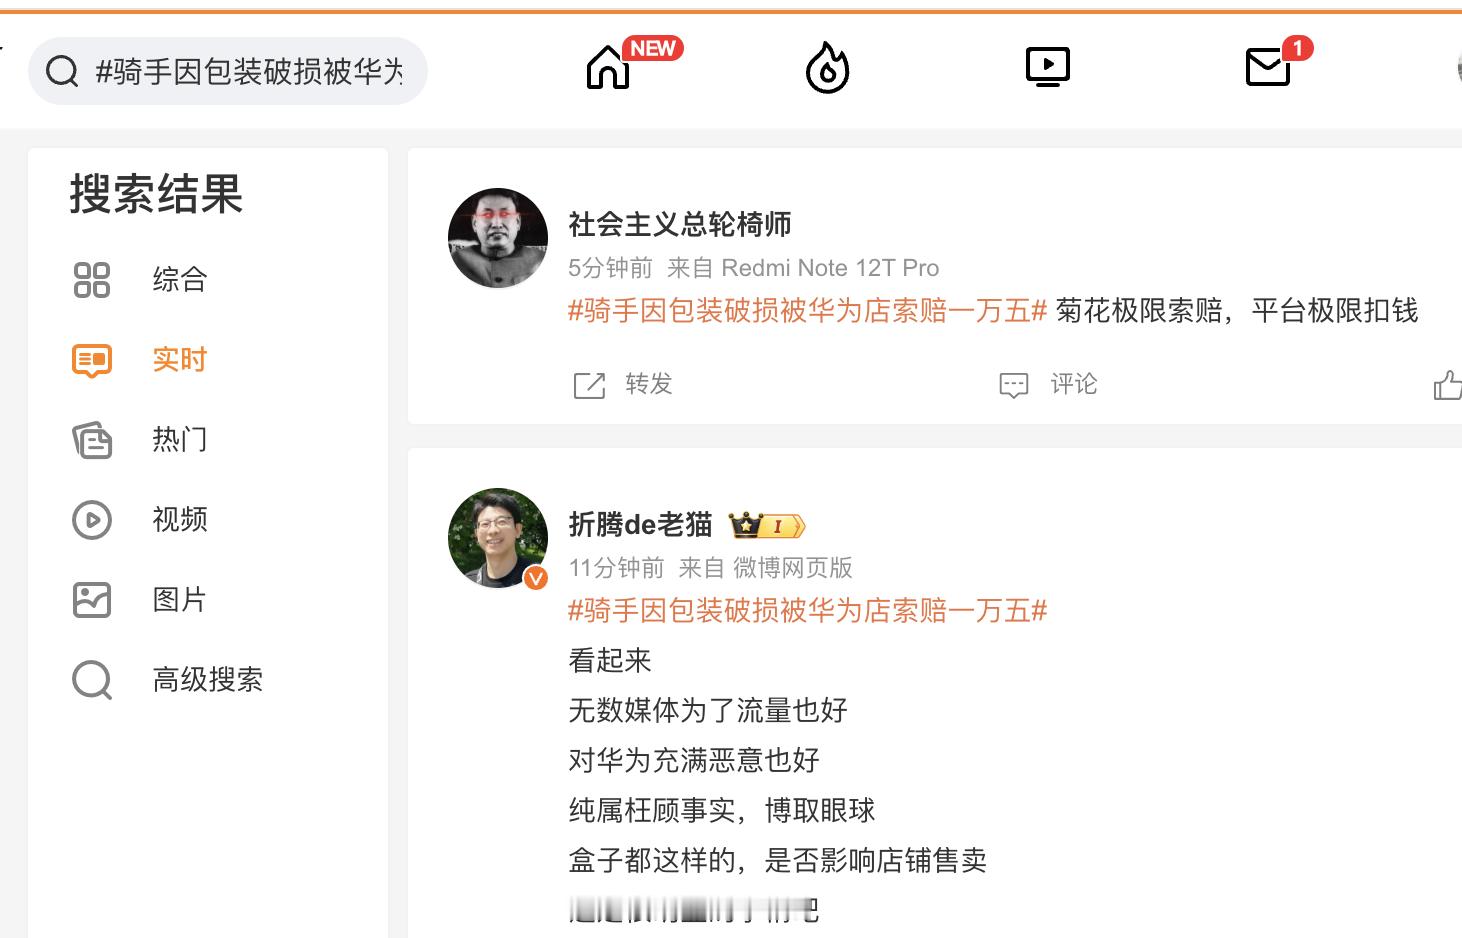Screen dimensions: 1462x938
Task: Click the crown membership badge next to 折腾de老猫
Action: point(767,525)
